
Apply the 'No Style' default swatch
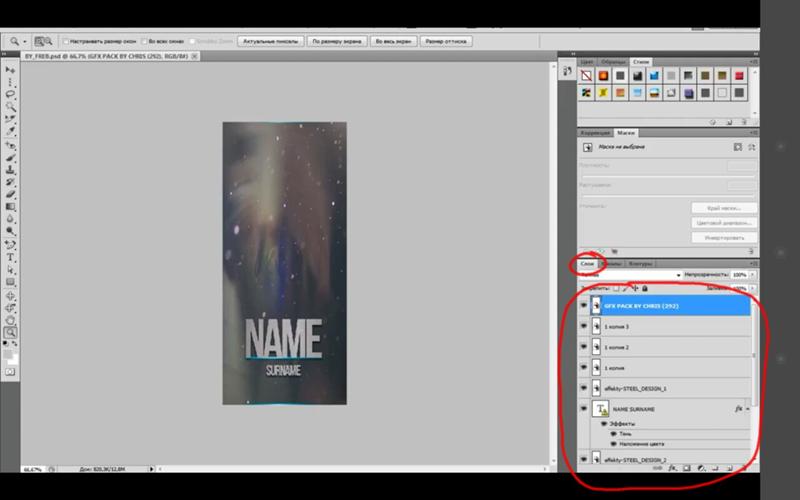pyautogui.click(x=586, y=76)
